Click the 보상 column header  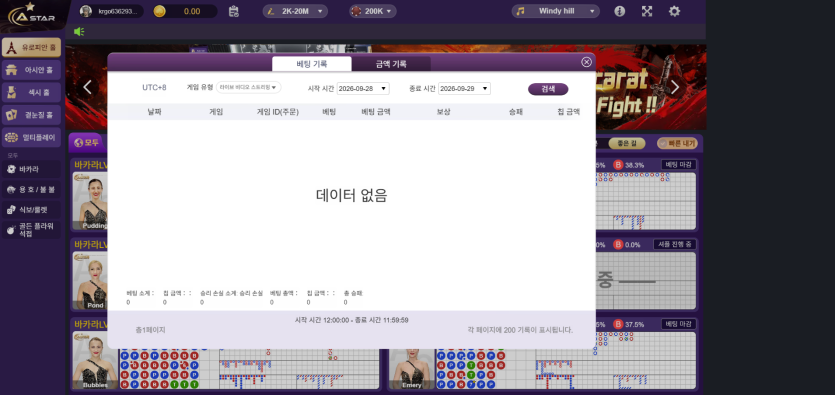pos(443,112)
